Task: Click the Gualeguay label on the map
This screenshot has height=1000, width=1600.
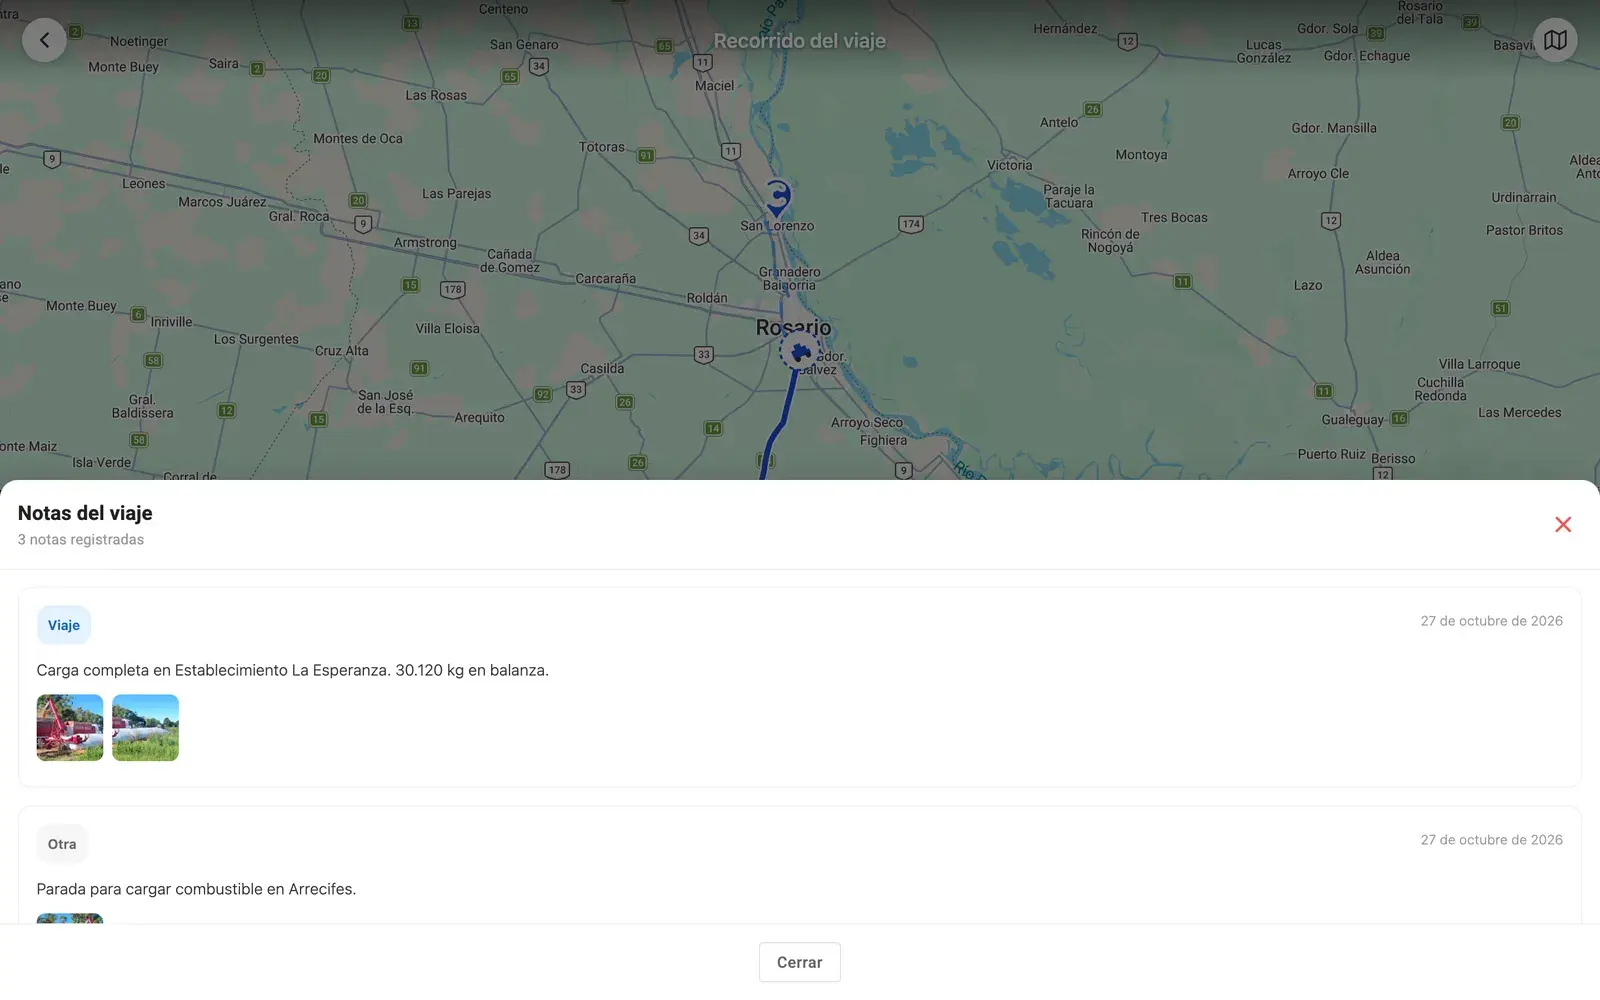Action: click(1352, 420)
